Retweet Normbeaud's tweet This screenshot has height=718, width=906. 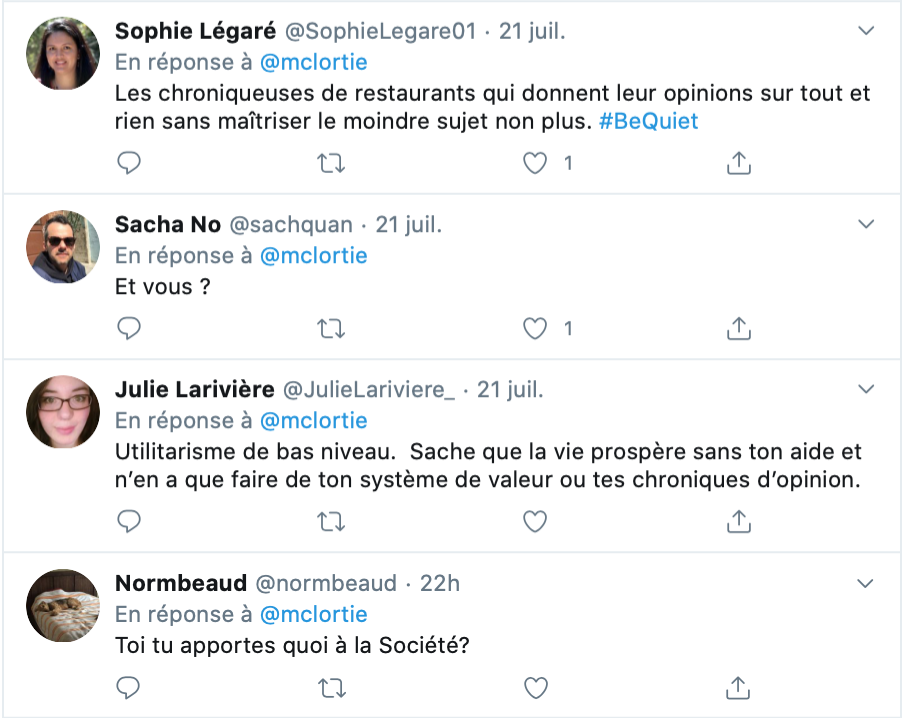332,688
